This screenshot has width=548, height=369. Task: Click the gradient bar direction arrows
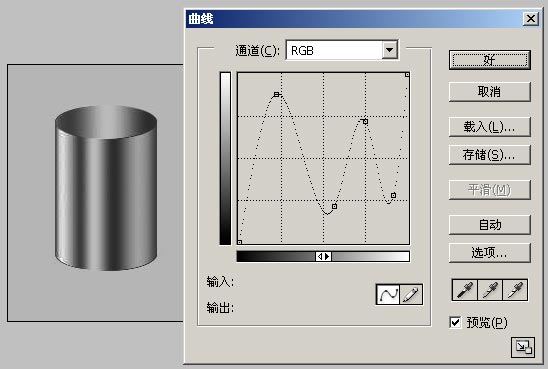[x=323, y=256]
